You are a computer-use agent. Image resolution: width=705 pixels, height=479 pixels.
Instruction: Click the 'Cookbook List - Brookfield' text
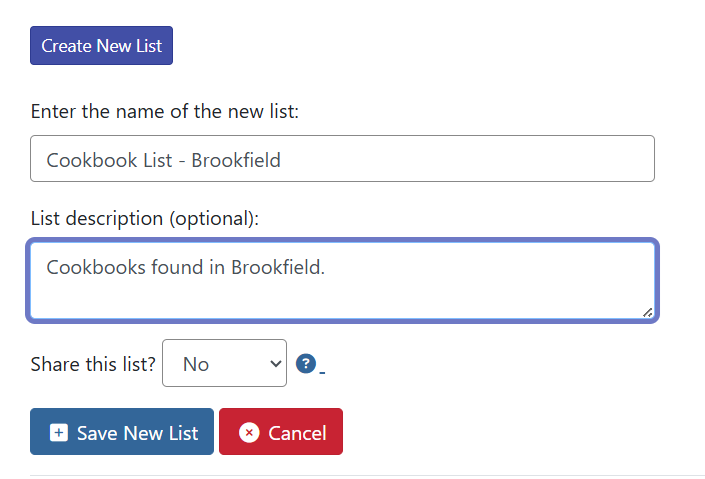(164, 160)
